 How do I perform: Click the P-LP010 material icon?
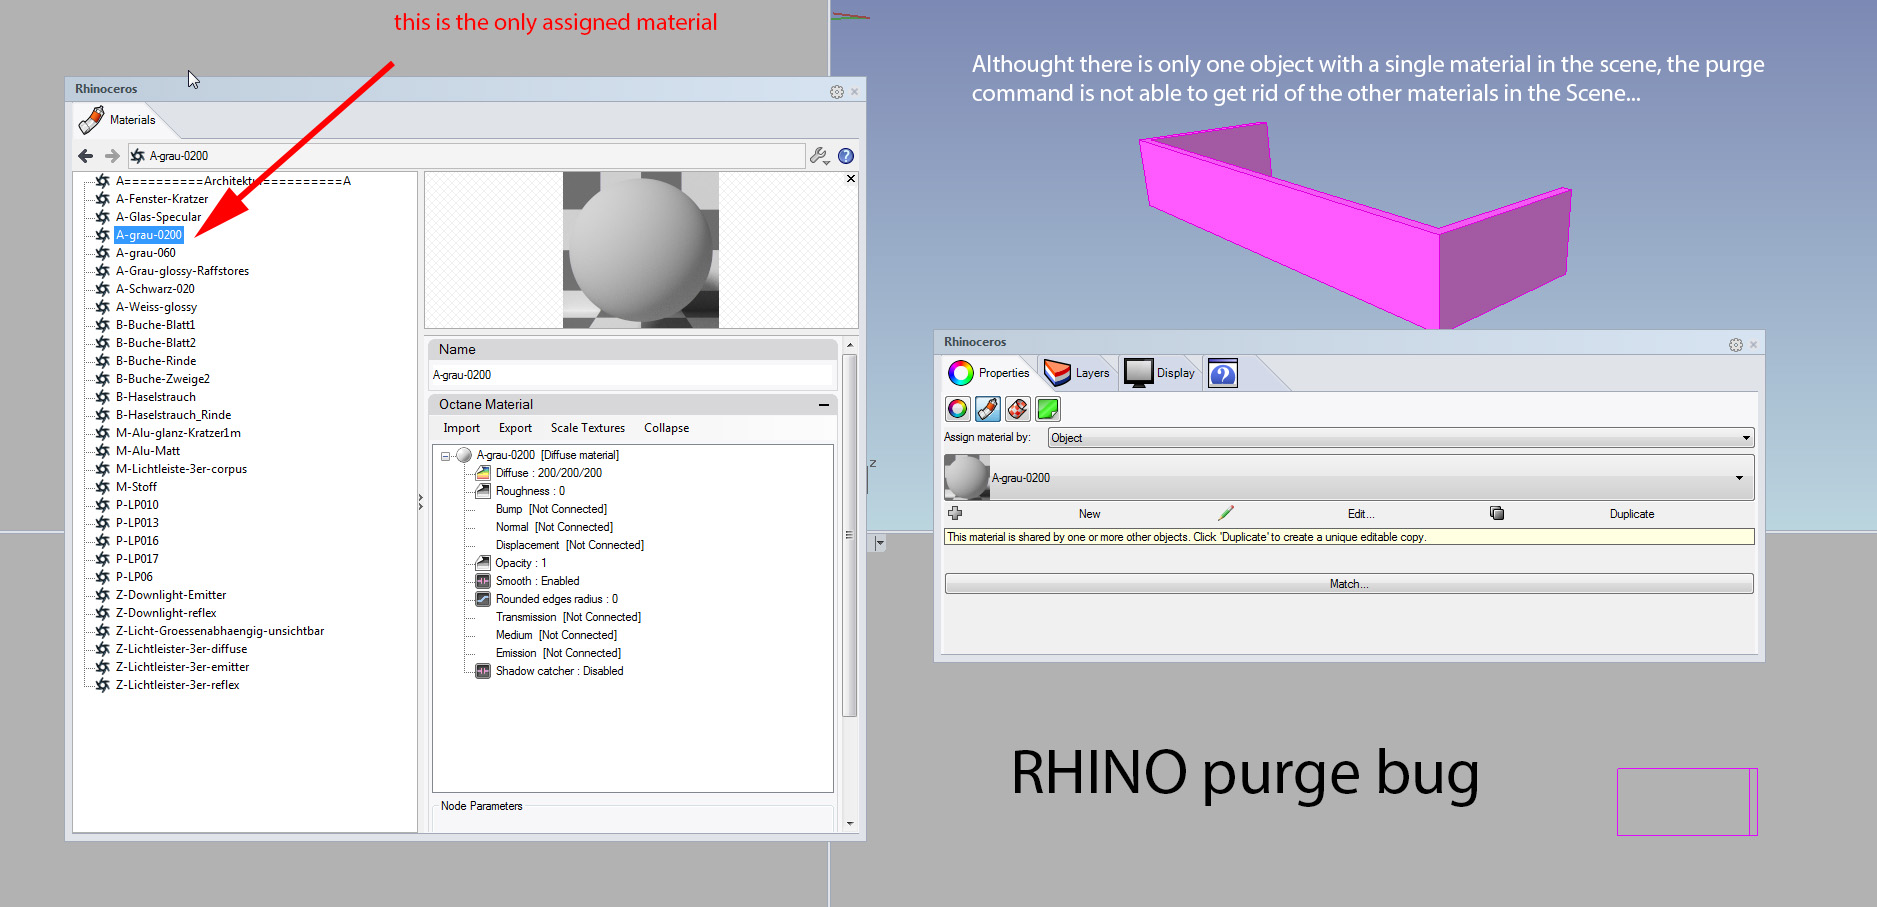point(102,505)
